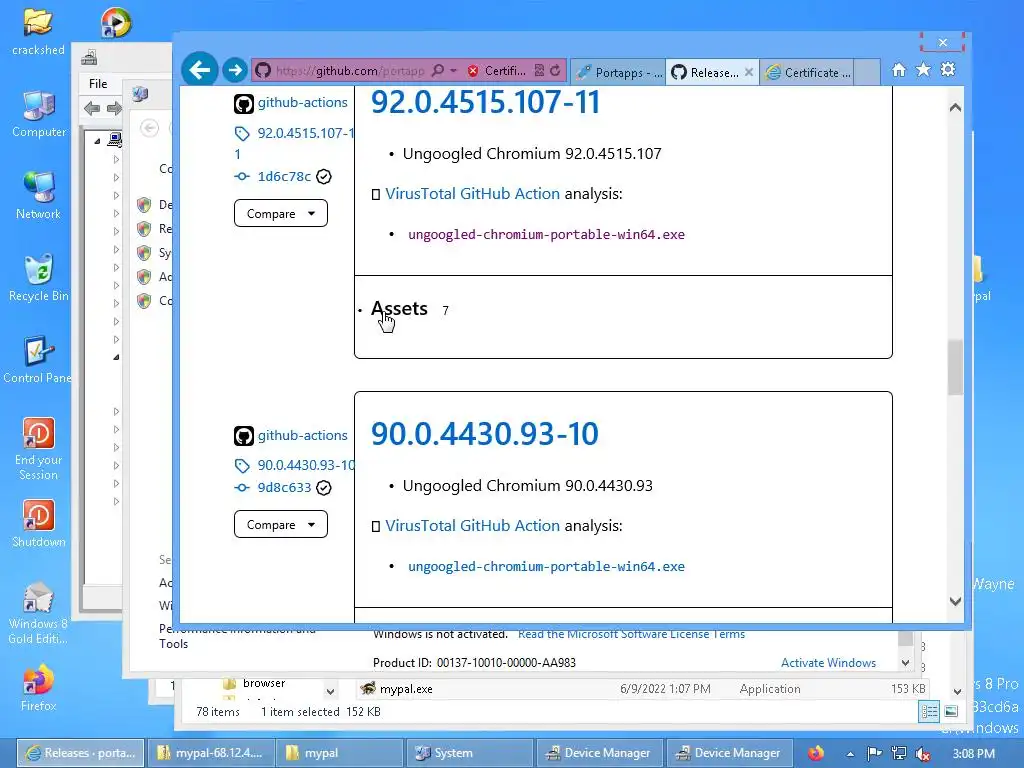Click the search magnifier in address bar

coord(438,71)
